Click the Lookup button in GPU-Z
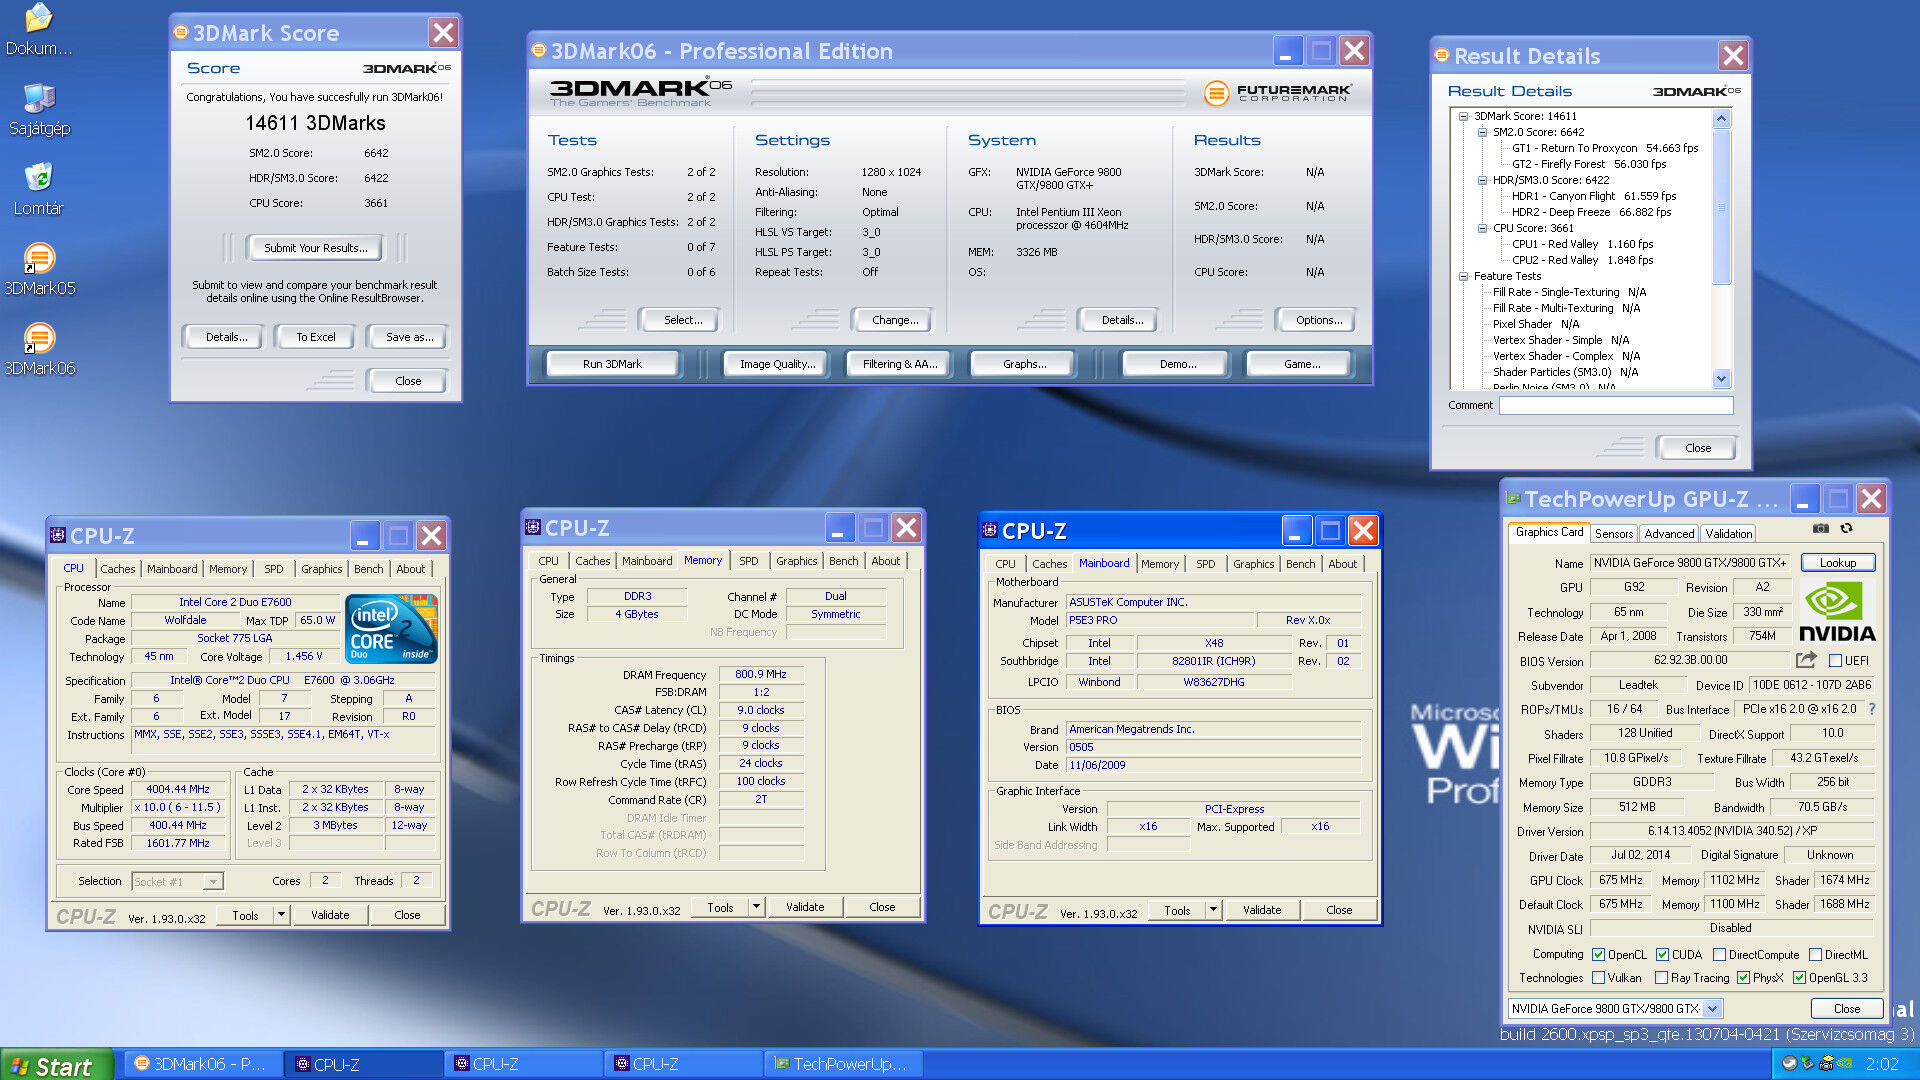Viewport: 1920px width, 1080px height. pyautogui.click(x=1837, y=563)
